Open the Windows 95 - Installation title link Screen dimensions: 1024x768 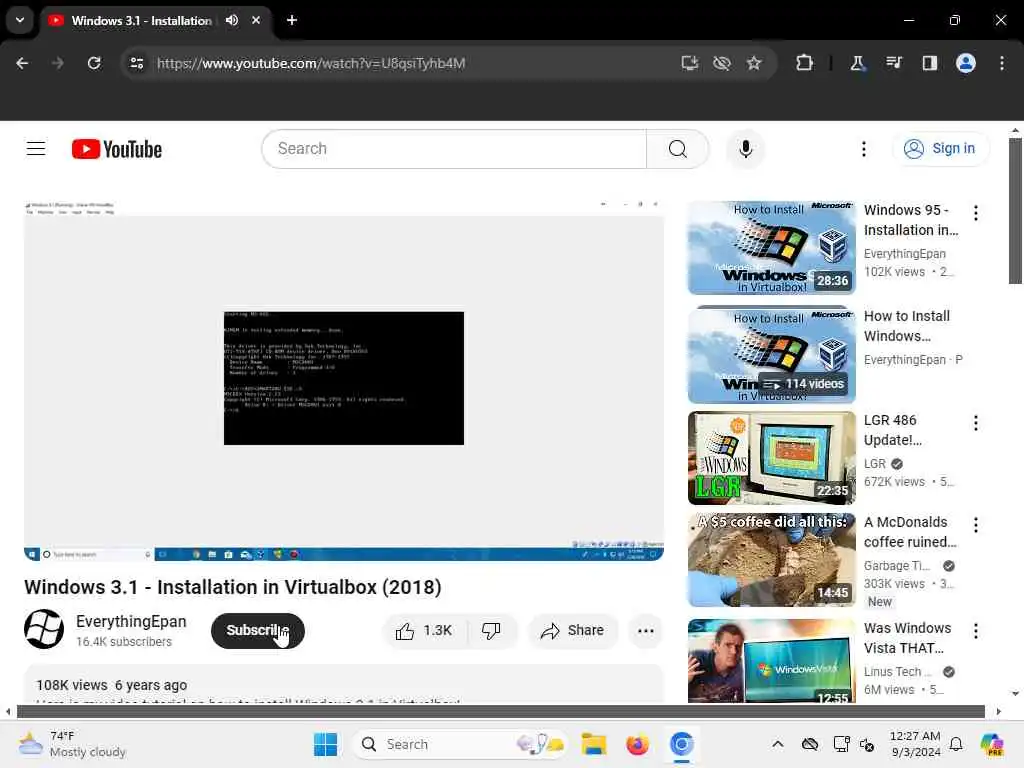coord(911,220)
